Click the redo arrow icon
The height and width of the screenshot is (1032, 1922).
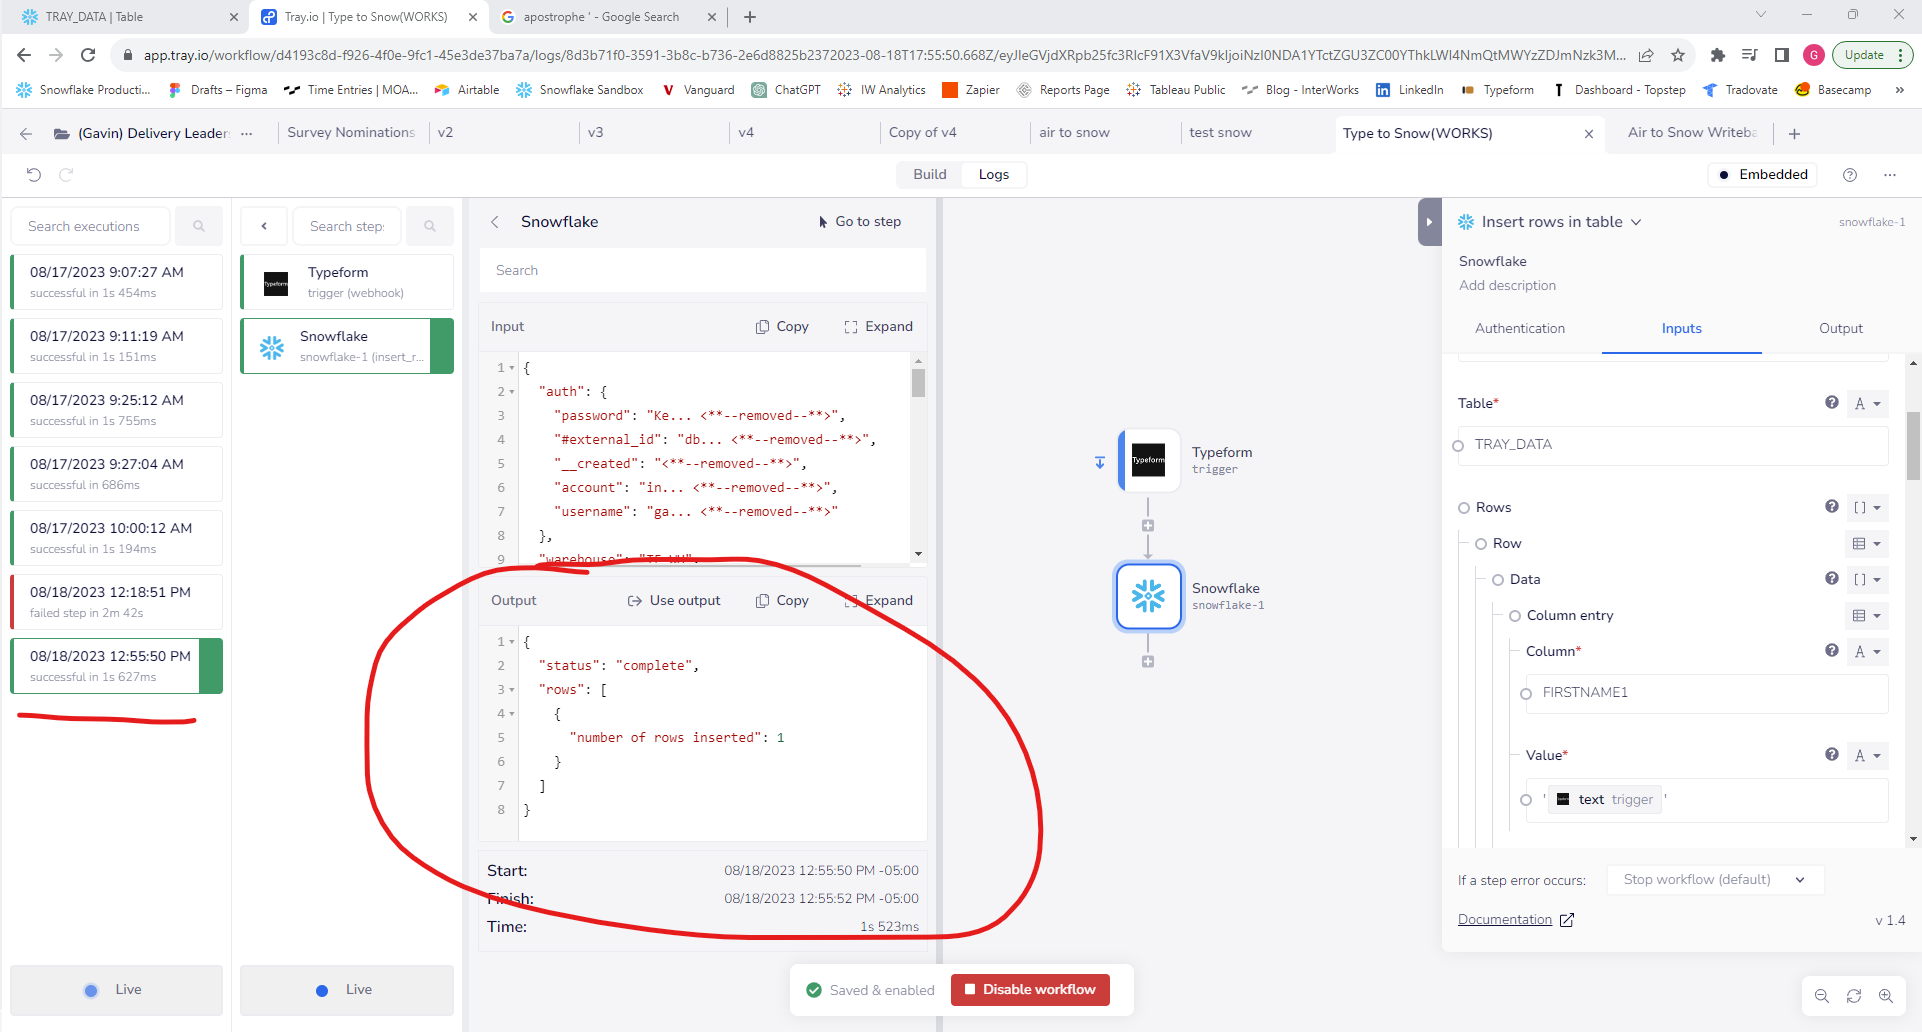[x=66, y=174]
